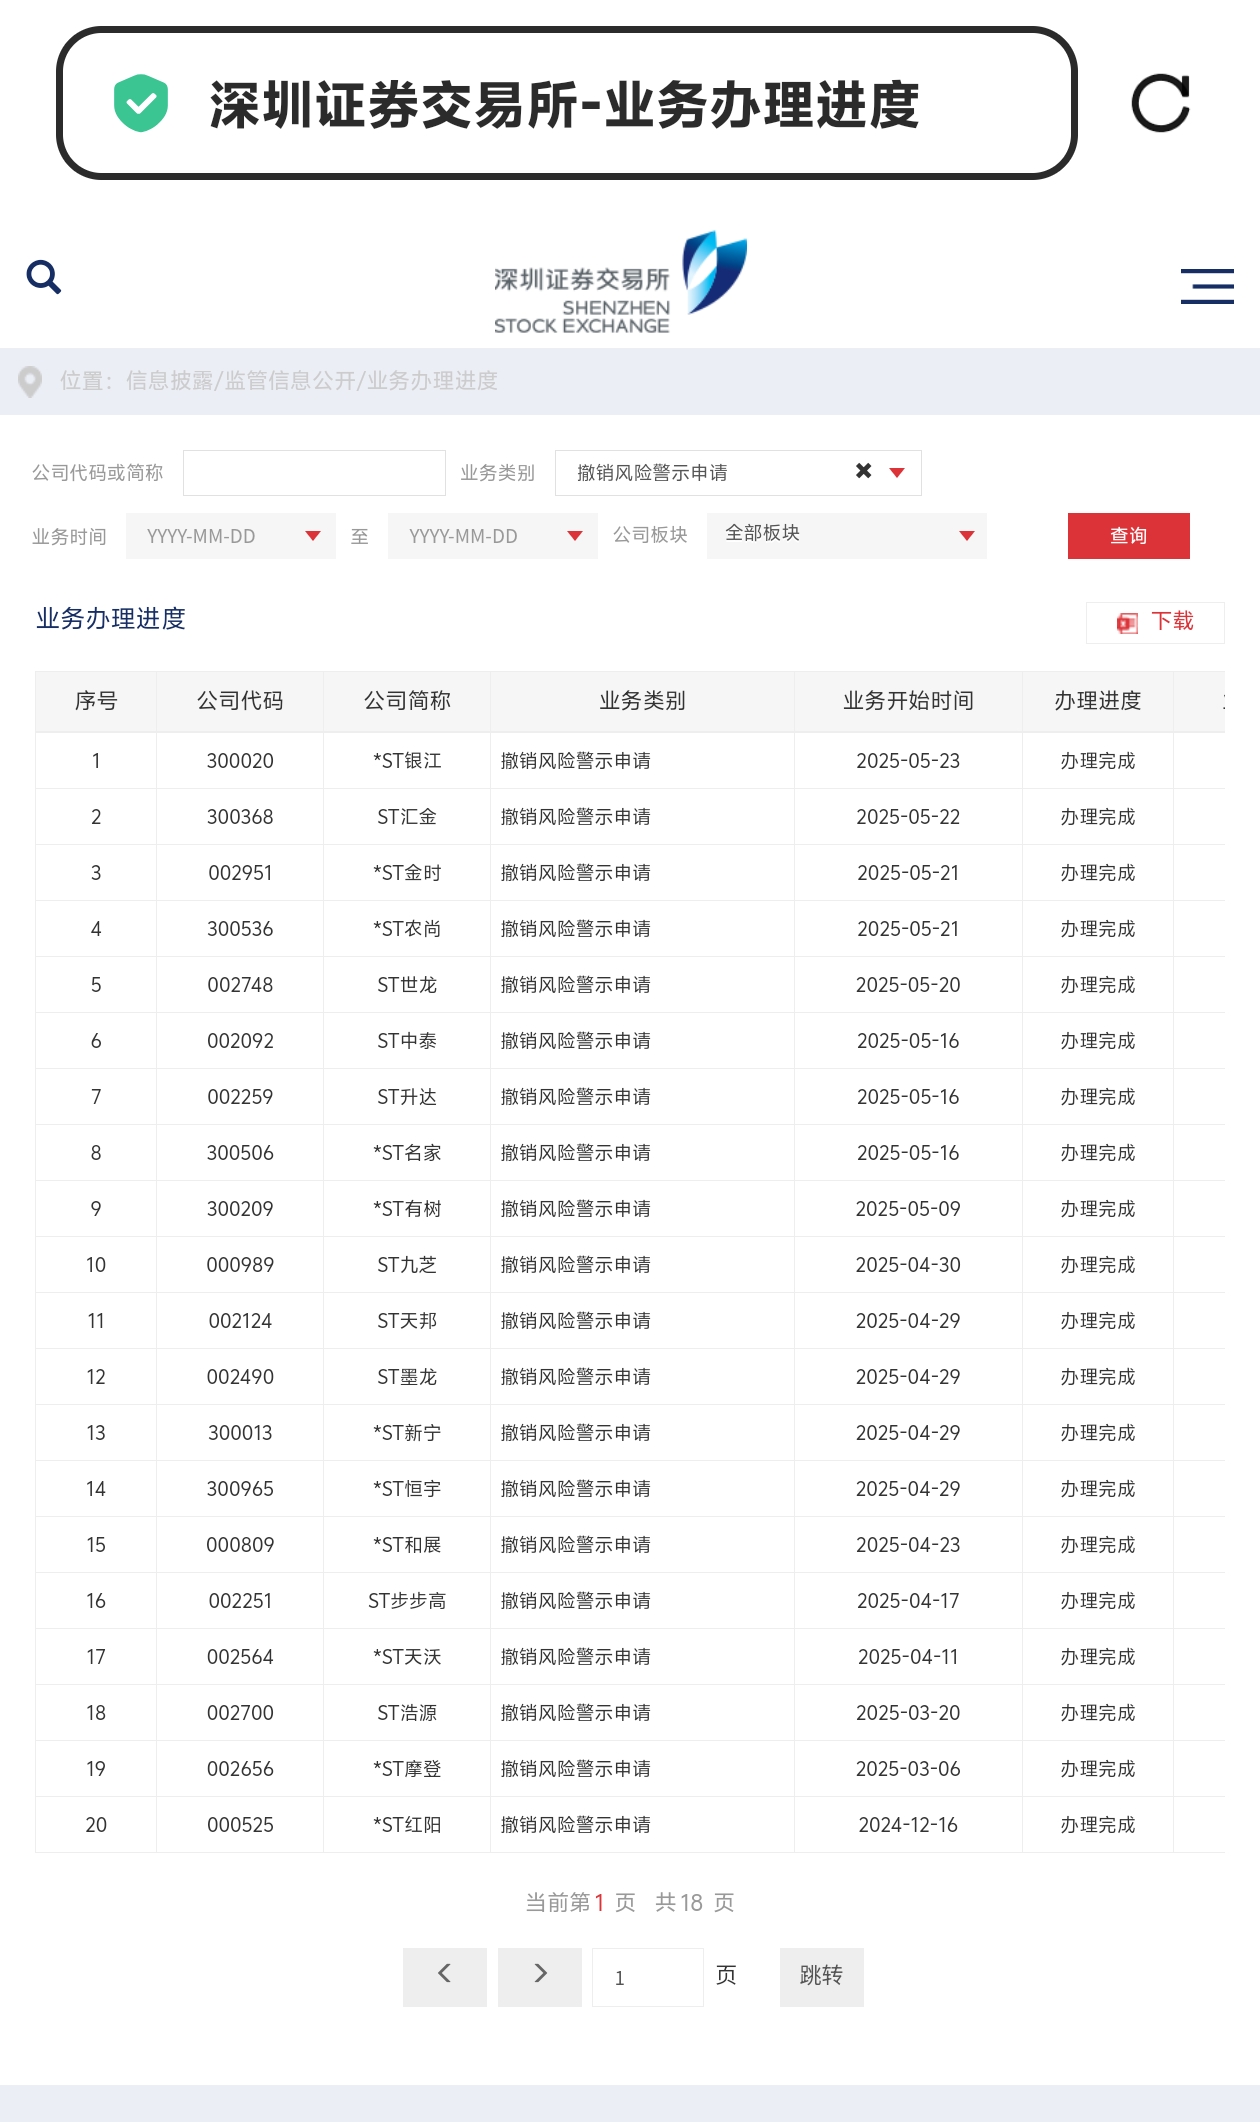Select company name ST九芝

pyautogui.click(x=407, y=1265)
